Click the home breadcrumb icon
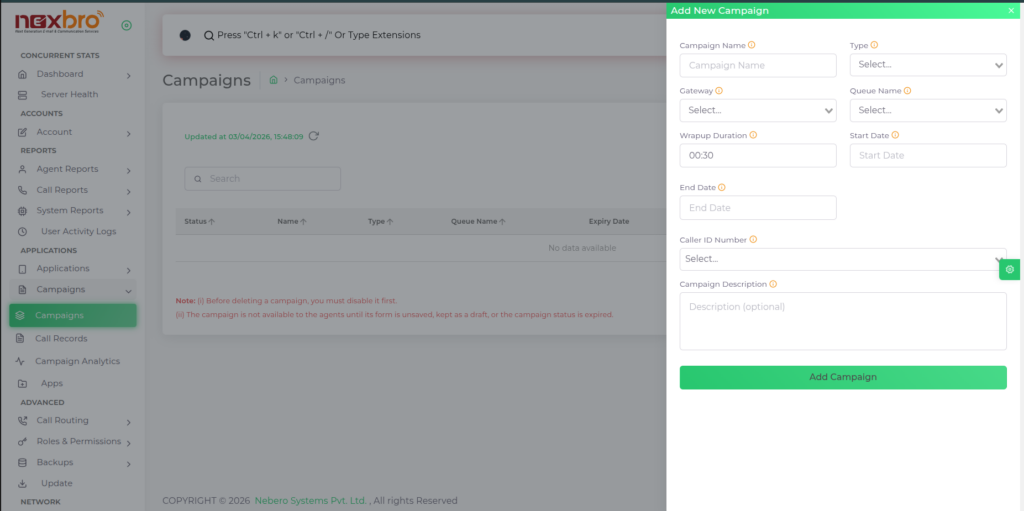The width and height of the screenshot is (1024, 511). 273,80
